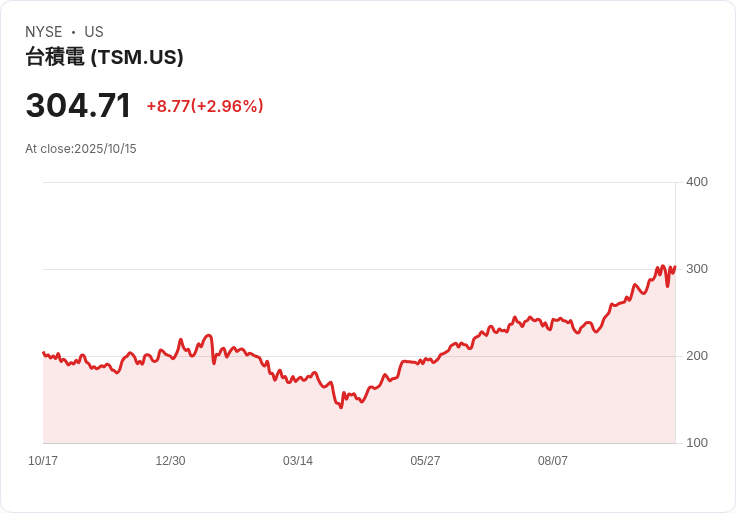This screenshot has width=736, height=513.
Task: Click the 100 y-axis label
Action: tap(696, 442)
